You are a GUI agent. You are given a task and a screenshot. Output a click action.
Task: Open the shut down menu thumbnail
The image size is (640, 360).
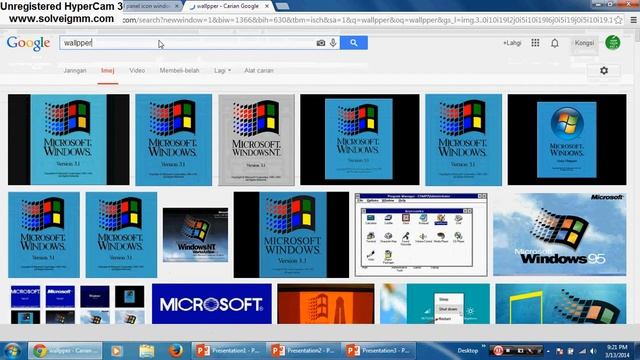[x=435, y=304]
